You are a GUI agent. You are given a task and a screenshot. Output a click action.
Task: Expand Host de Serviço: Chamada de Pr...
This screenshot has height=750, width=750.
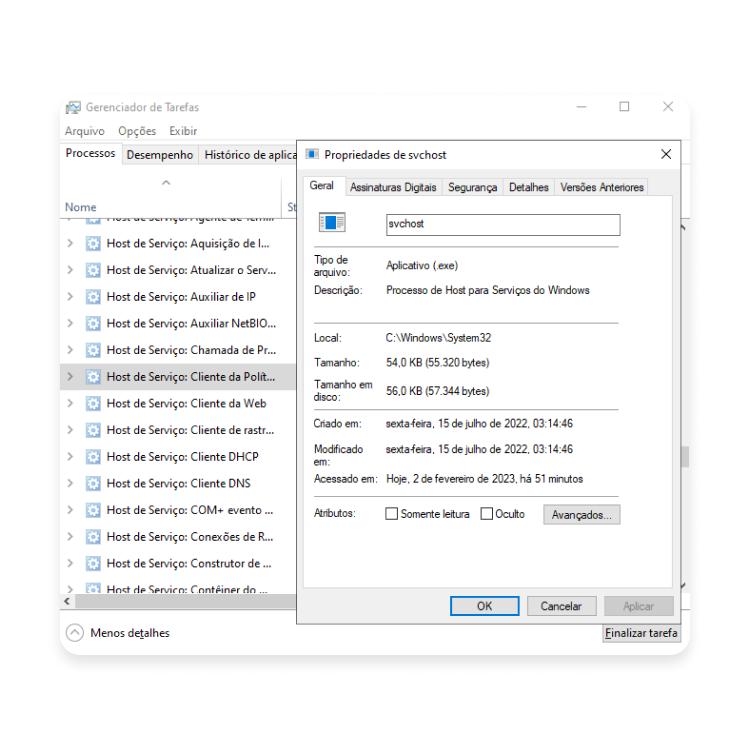(70, 350)
